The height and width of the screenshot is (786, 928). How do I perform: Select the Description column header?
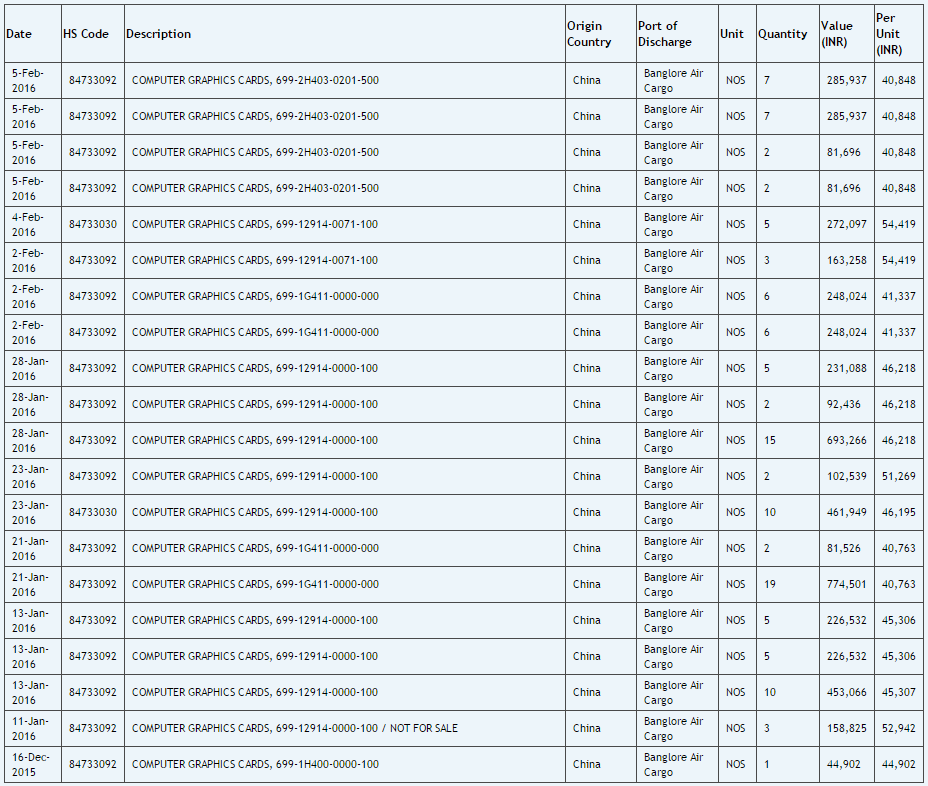[158, 34]
